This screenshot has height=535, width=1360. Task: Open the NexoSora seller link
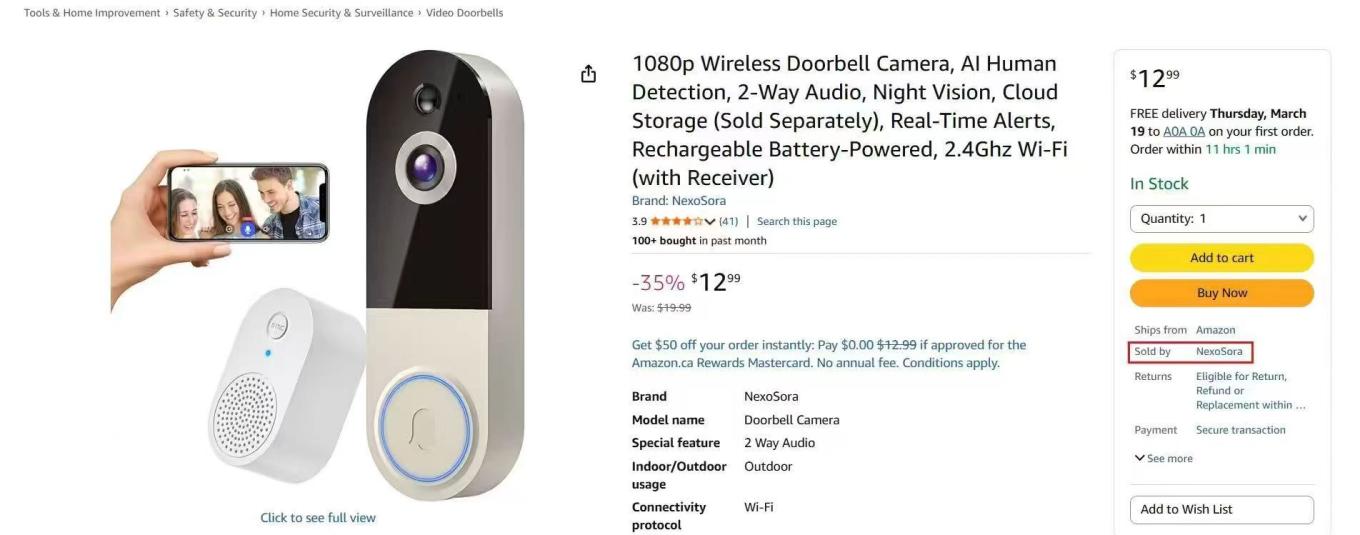(x=1219, y=352)
